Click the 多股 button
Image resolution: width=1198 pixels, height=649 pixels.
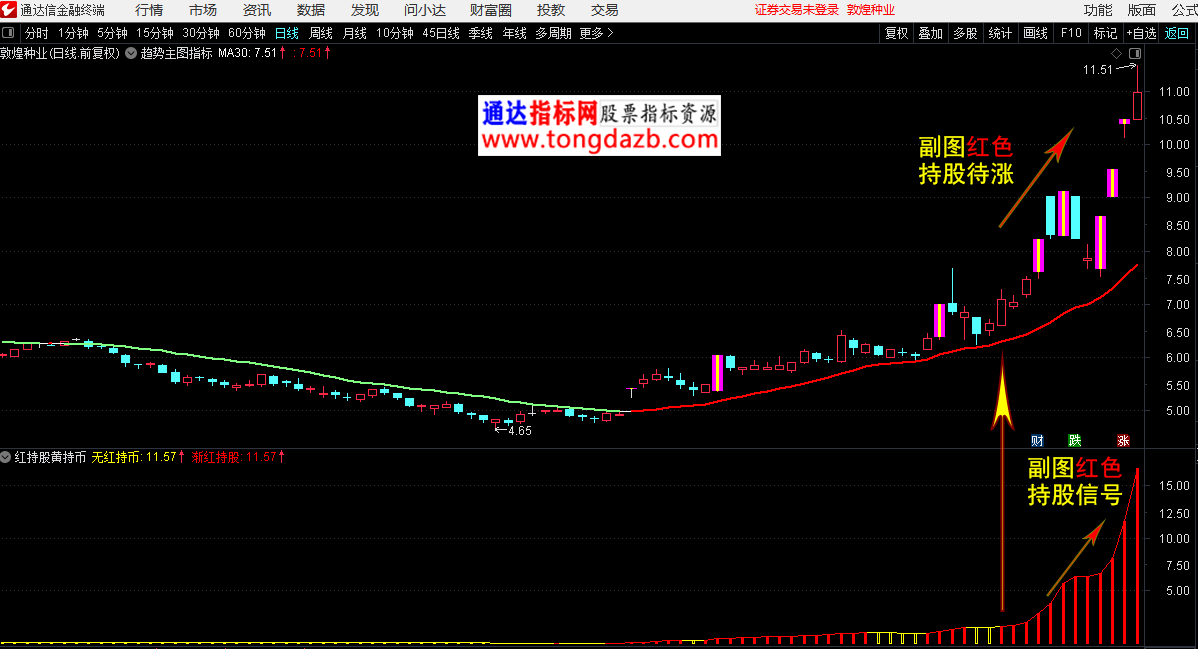tap(966, 33)
